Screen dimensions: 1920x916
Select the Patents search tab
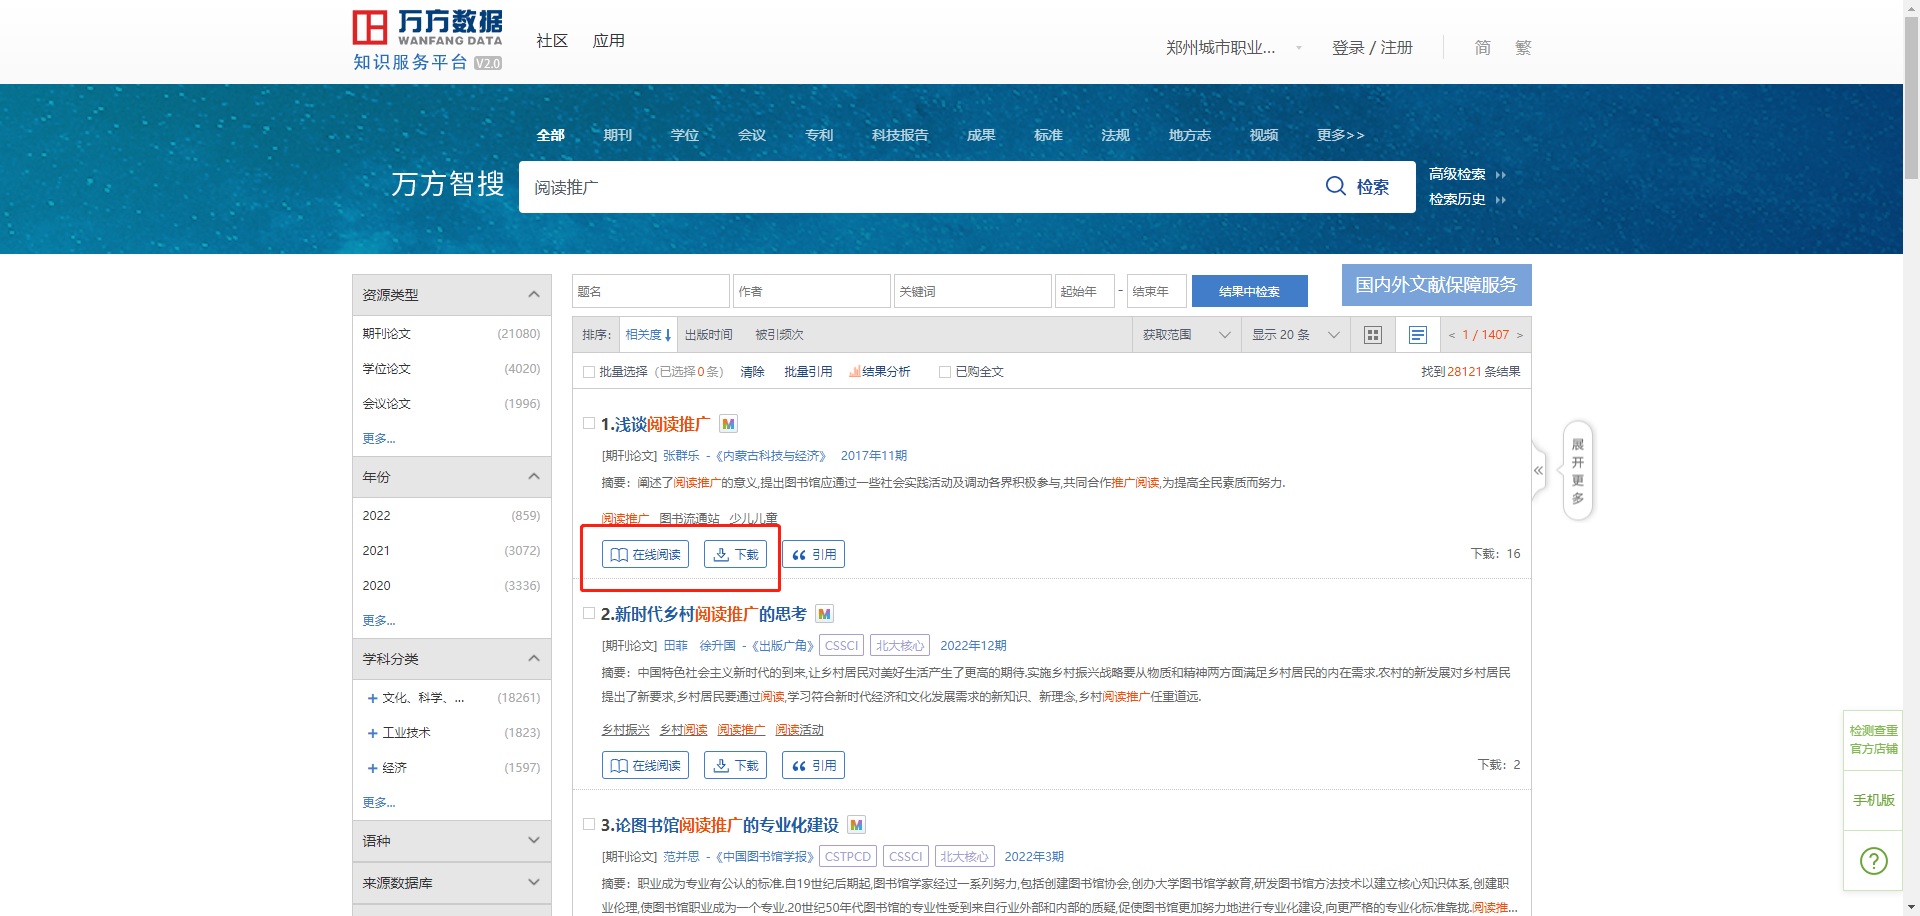[x=818, y=135]
